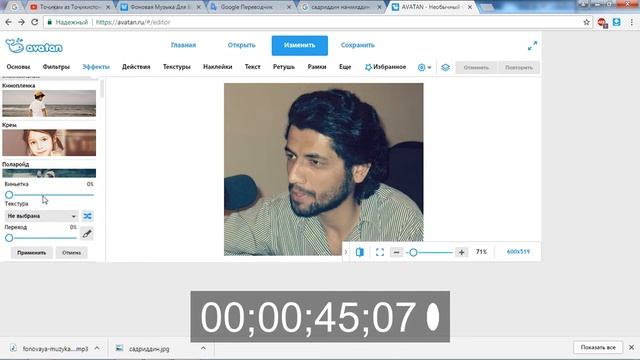Select the Изменить tab
This screenshot has height=360, width=640.
(x=300, y=45)
